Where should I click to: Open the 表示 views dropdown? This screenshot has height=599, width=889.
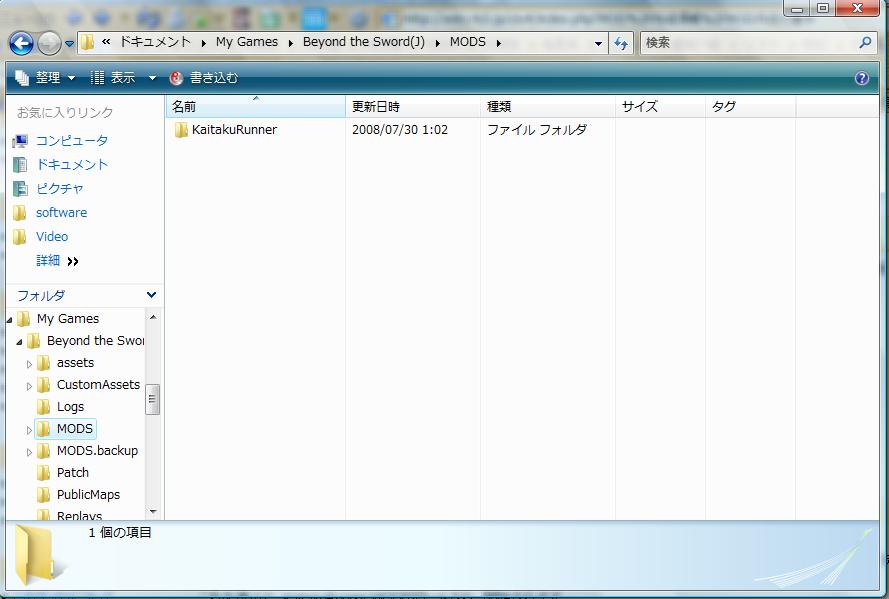[123, 78]
